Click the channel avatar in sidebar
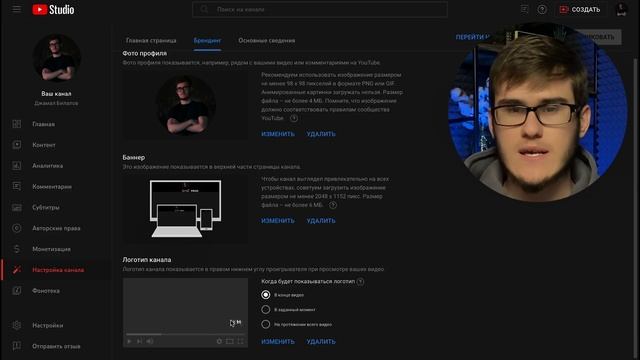This screenshot has height=360, width=640. (56, 58)
